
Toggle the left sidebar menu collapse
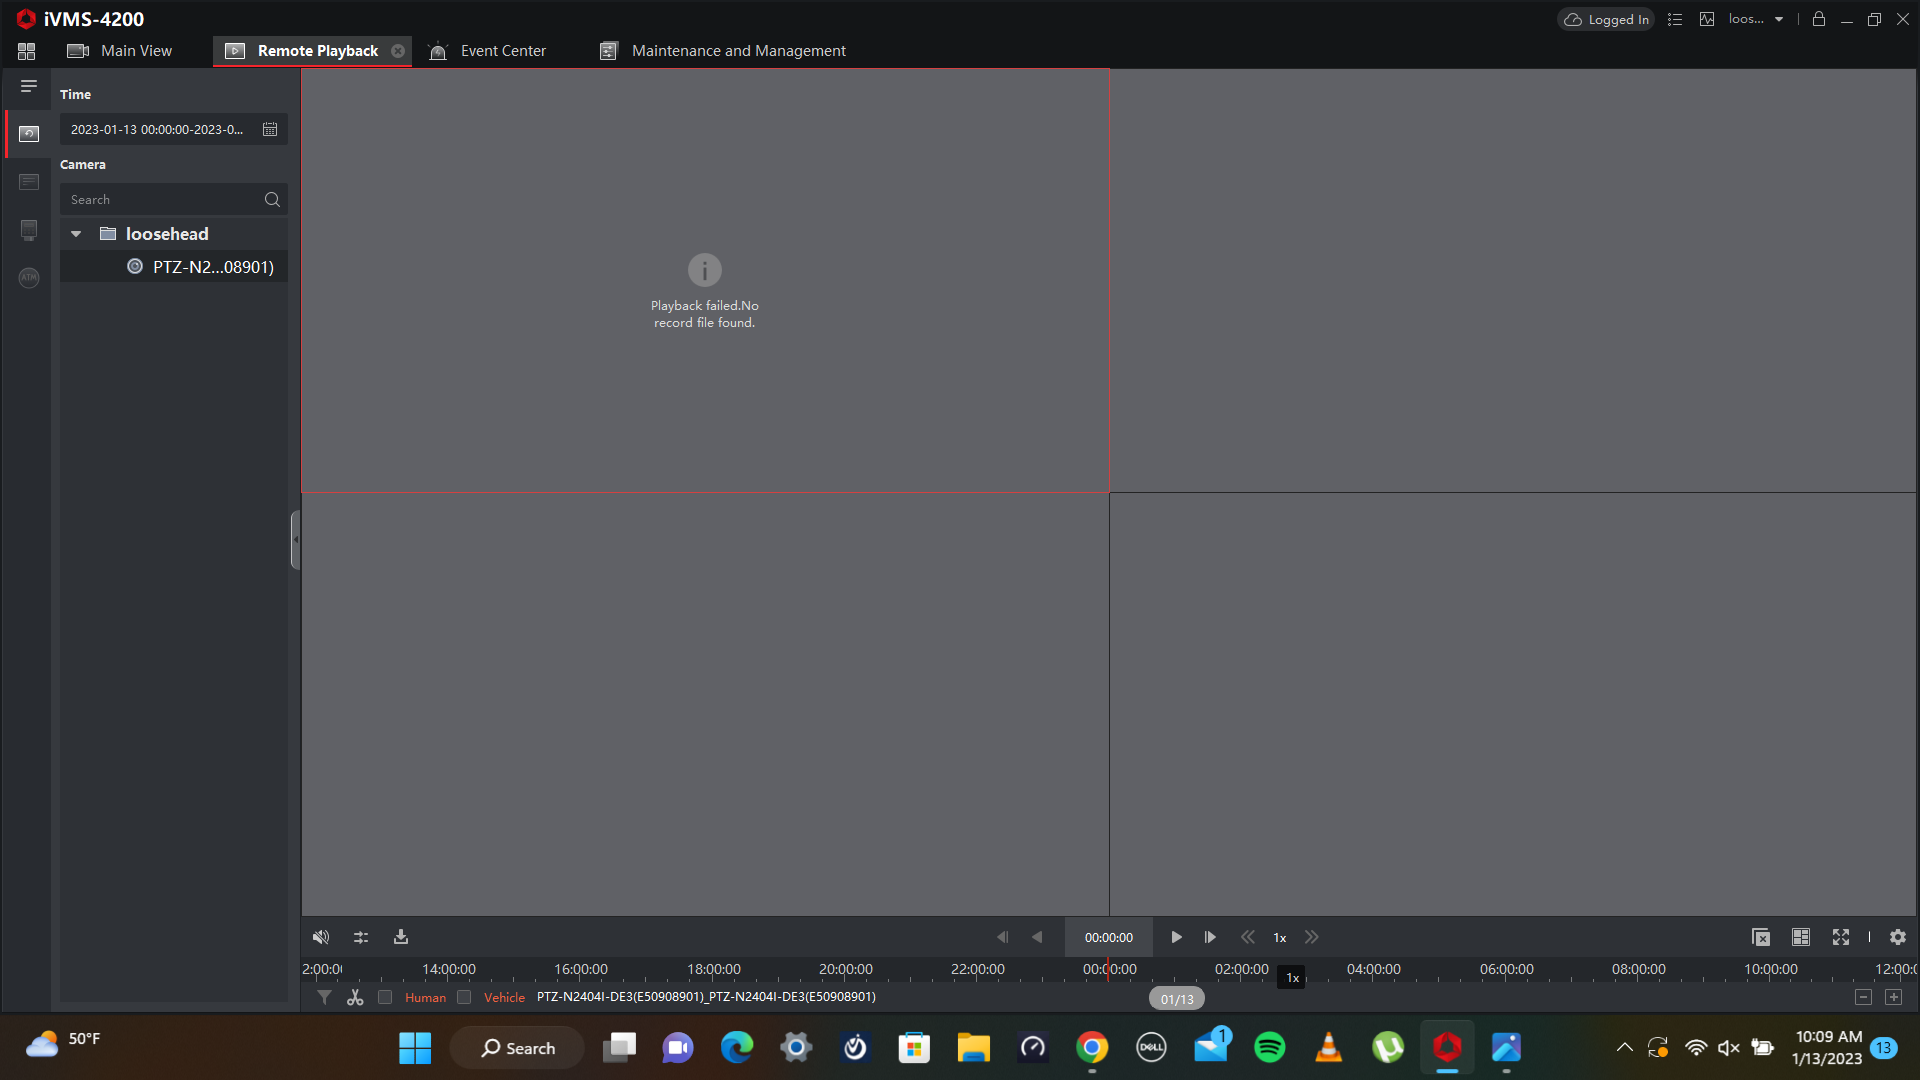pyautogui.click(x=29, y=86)
